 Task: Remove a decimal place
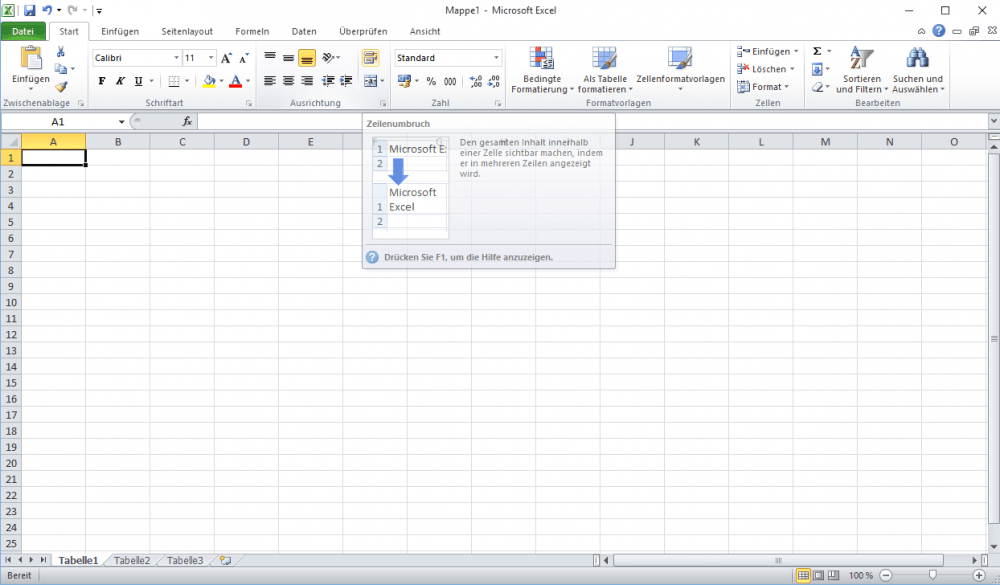[494, 81]
